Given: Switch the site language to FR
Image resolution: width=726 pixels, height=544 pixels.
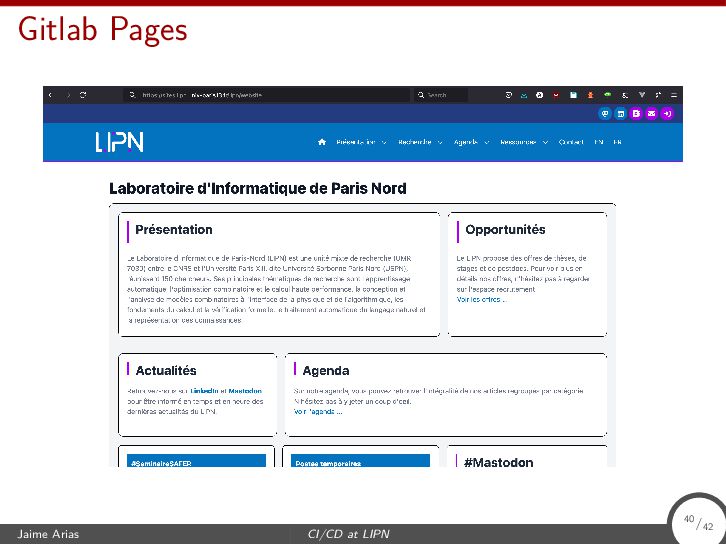Looking at the screenshot, I should pyautogui.click(x=617, y=142).
